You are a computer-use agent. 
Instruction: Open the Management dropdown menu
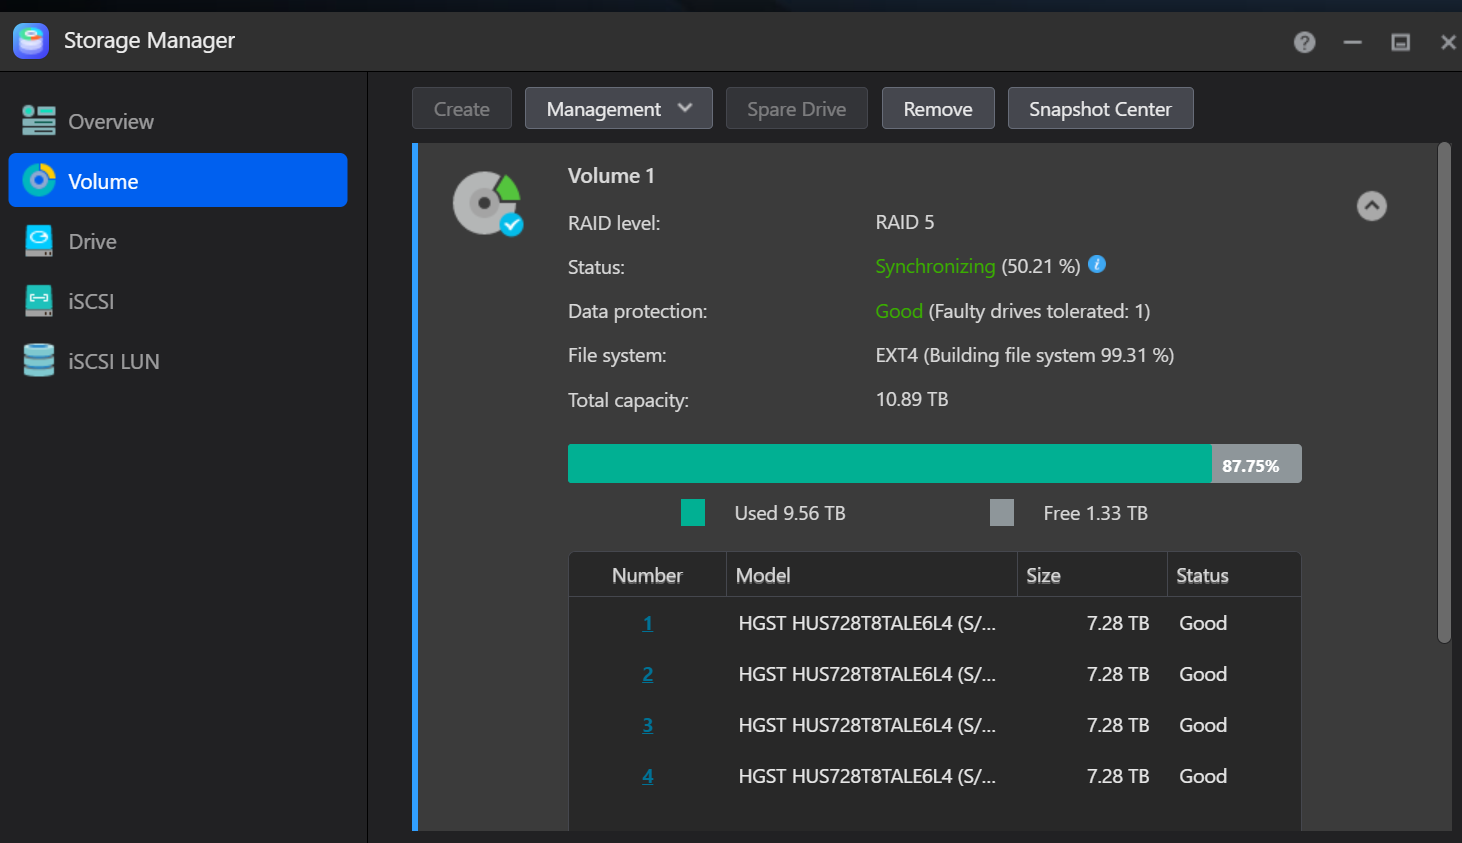click(x=618, y=109)
